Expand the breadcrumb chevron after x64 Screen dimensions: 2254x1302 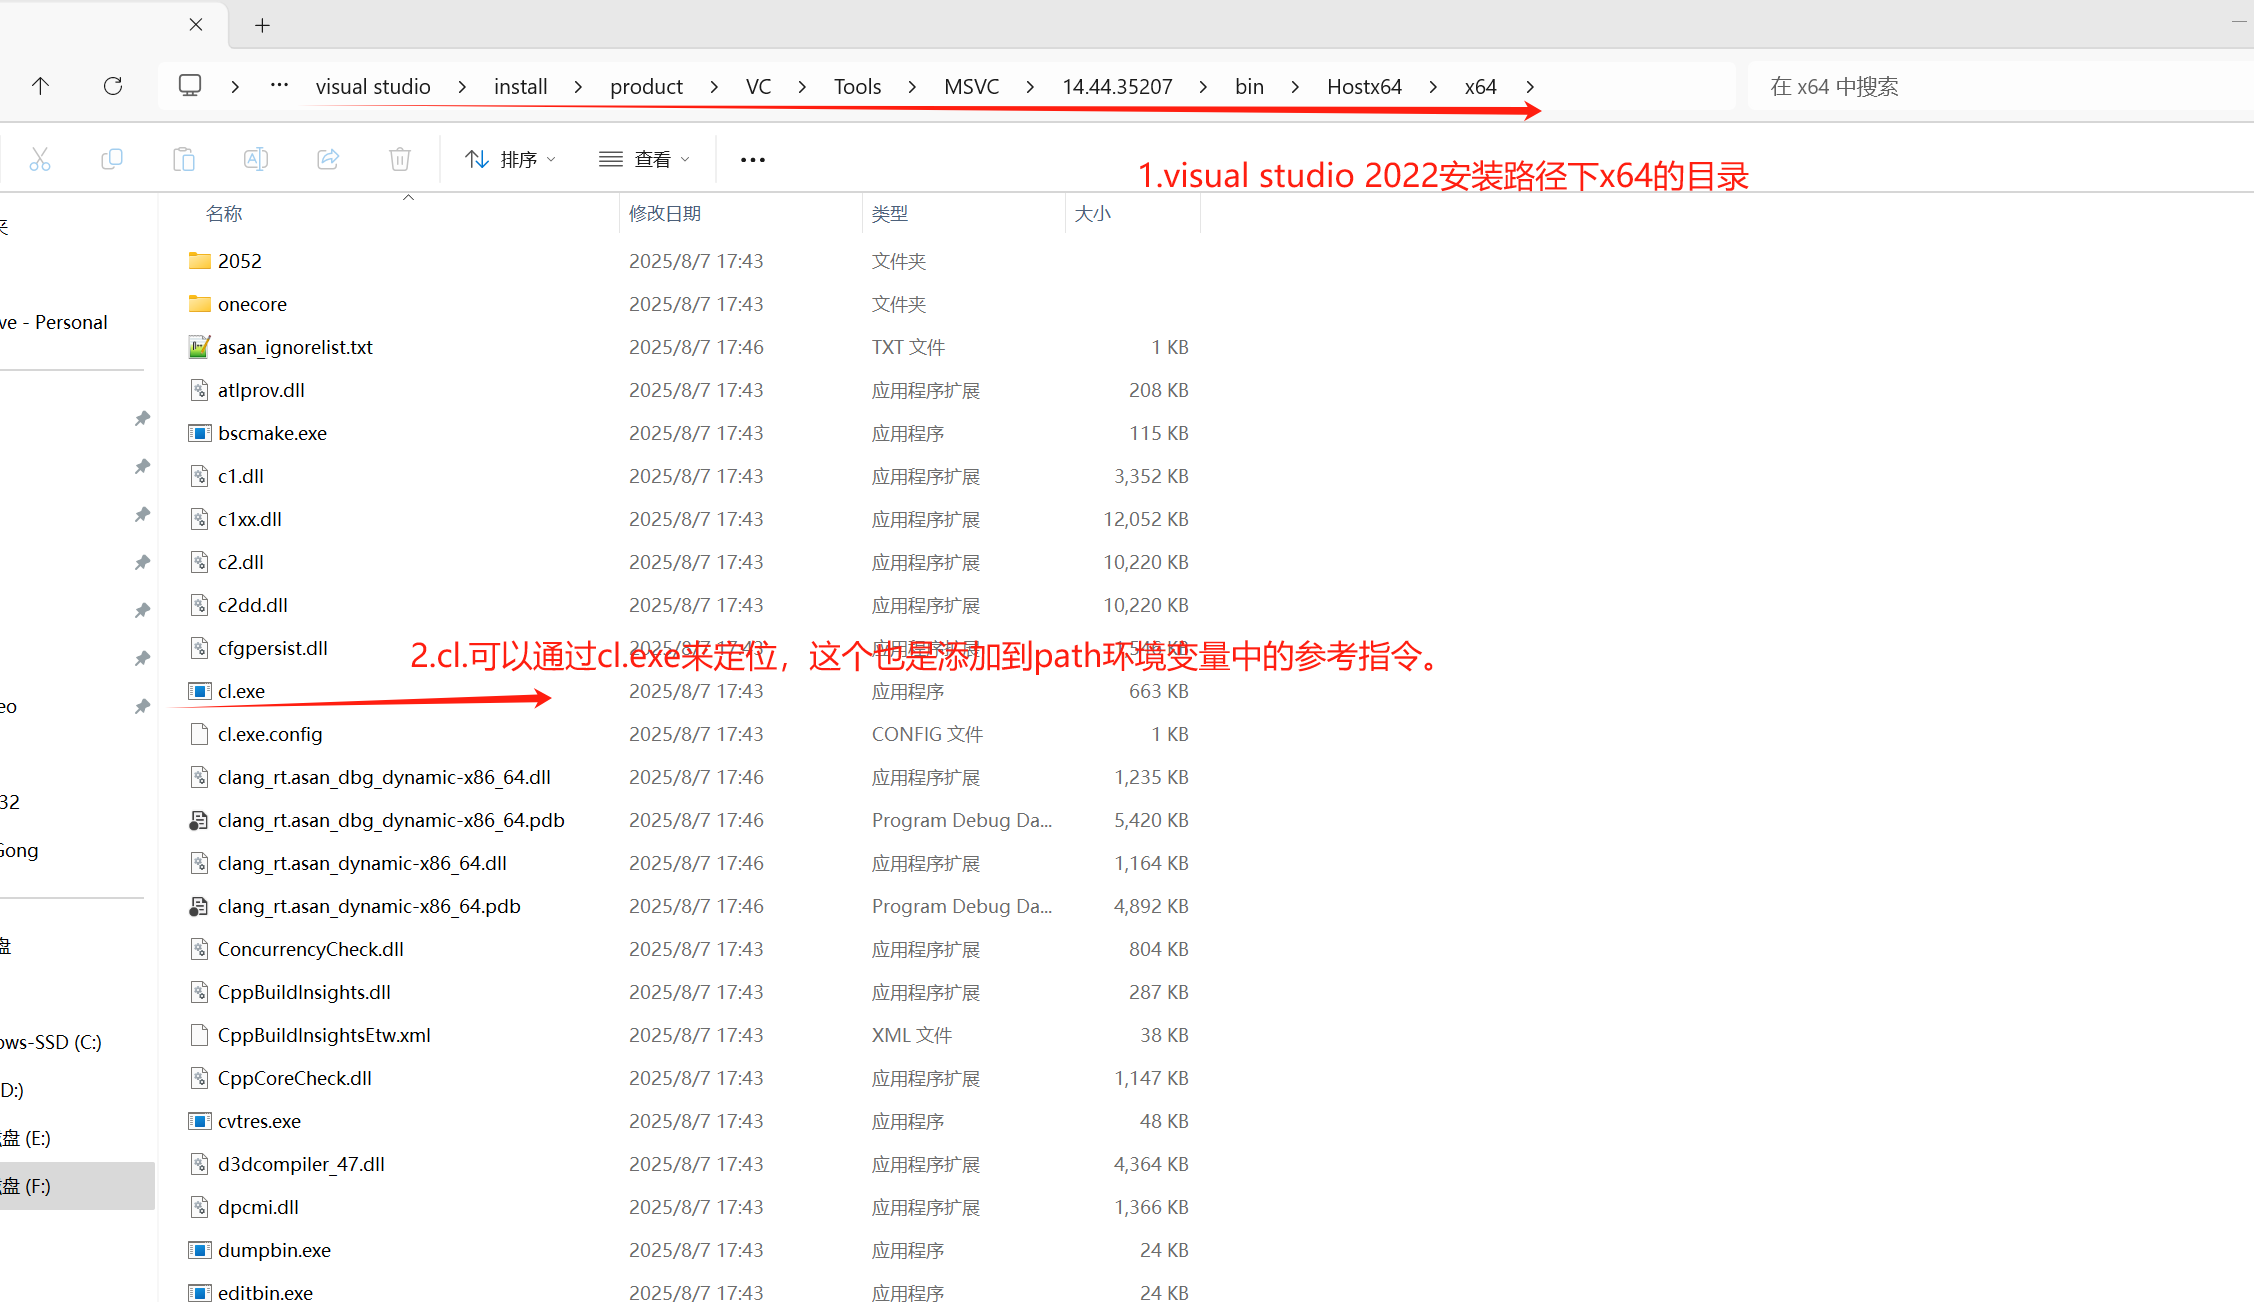(x=1530, y=86)
